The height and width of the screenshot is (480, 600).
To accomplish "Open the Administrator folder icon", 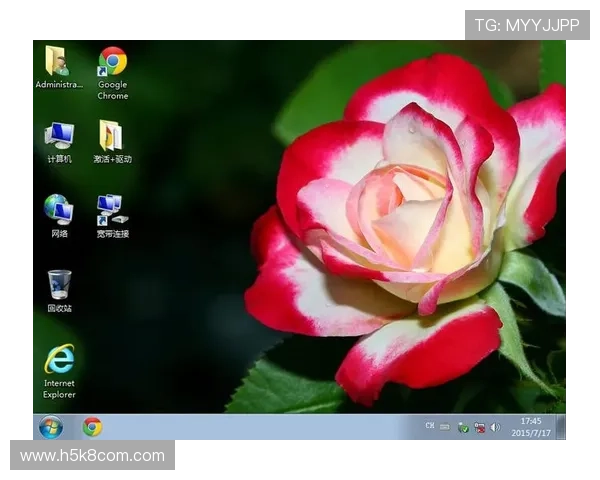I will [x=58, y=62].
